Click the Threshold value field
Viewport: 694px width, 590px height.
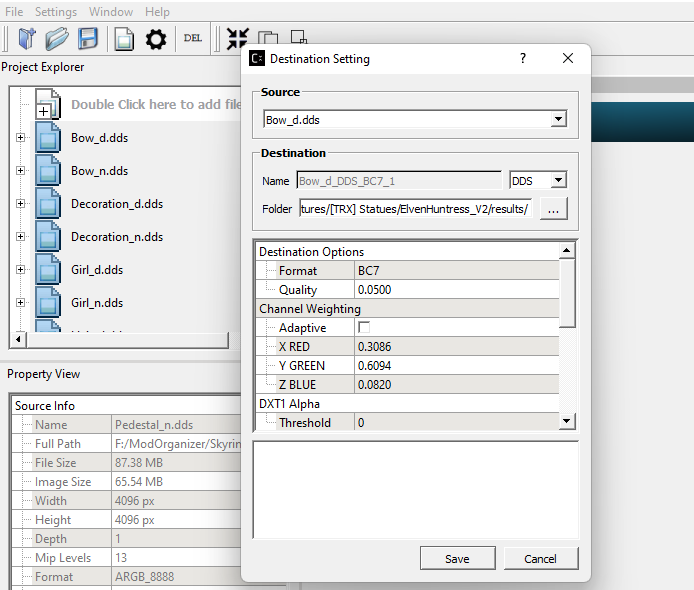(456, 423)
